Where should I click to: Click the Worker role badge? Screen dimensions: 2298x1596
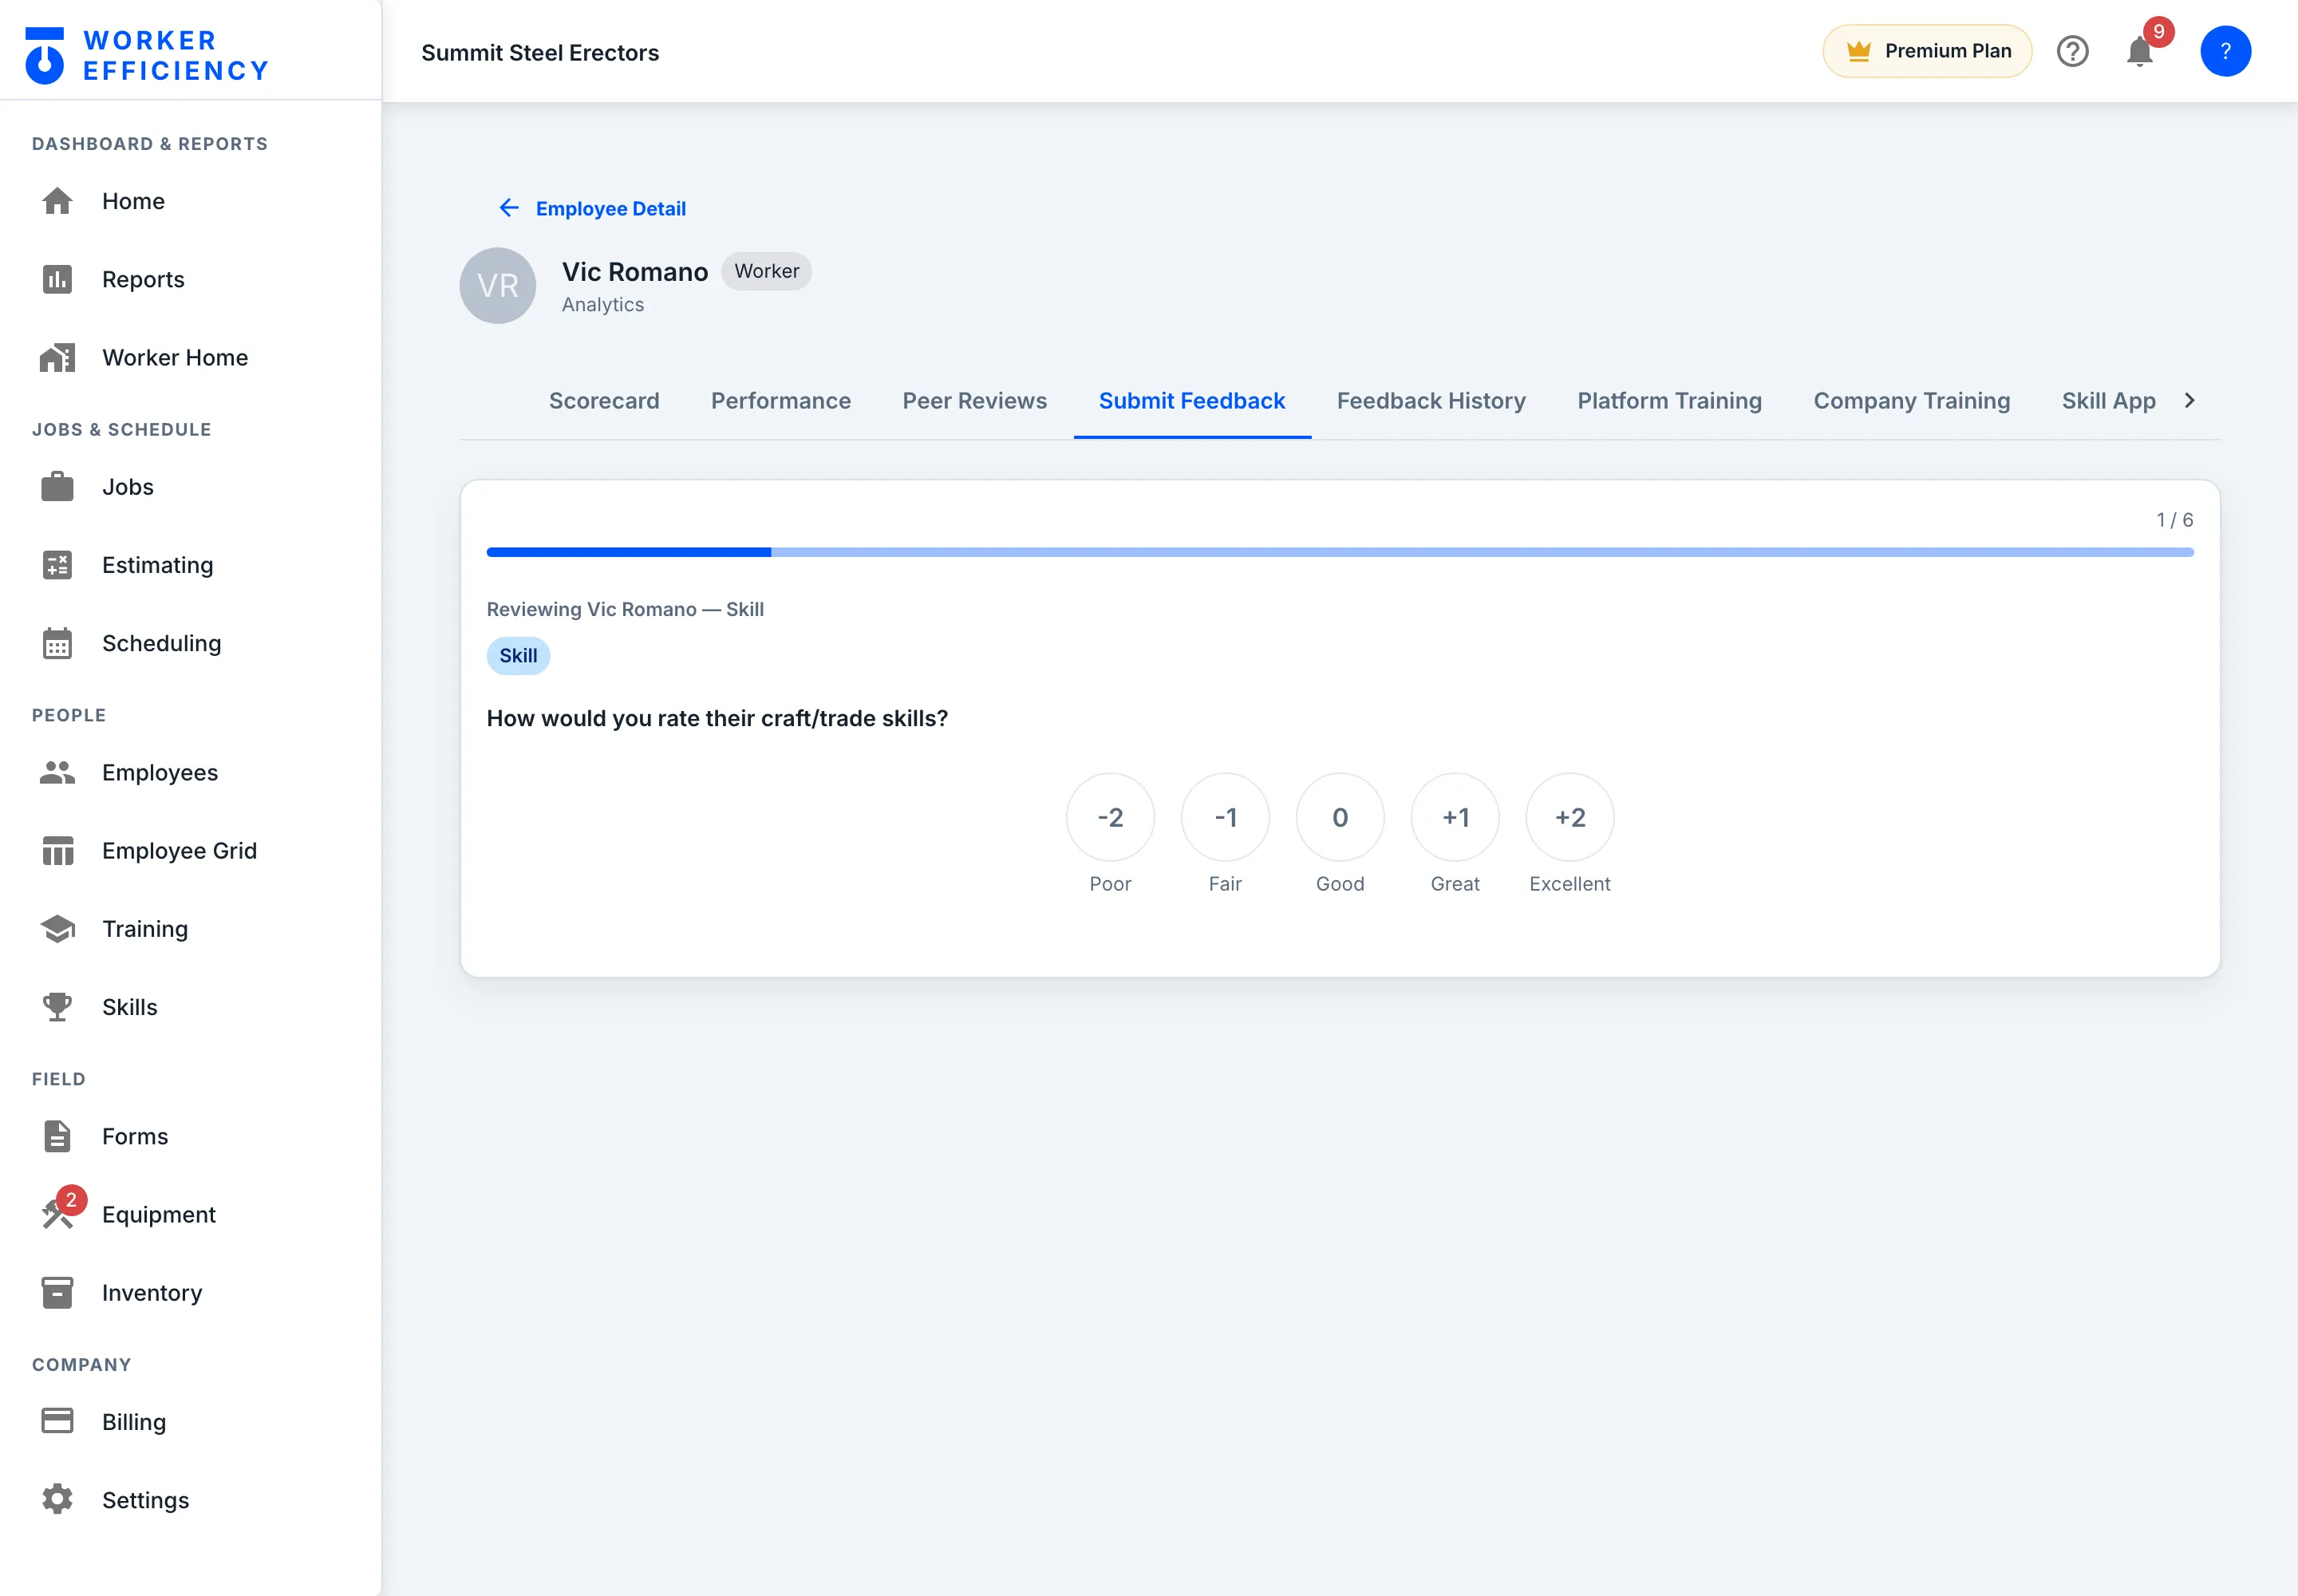coord(766,271)
